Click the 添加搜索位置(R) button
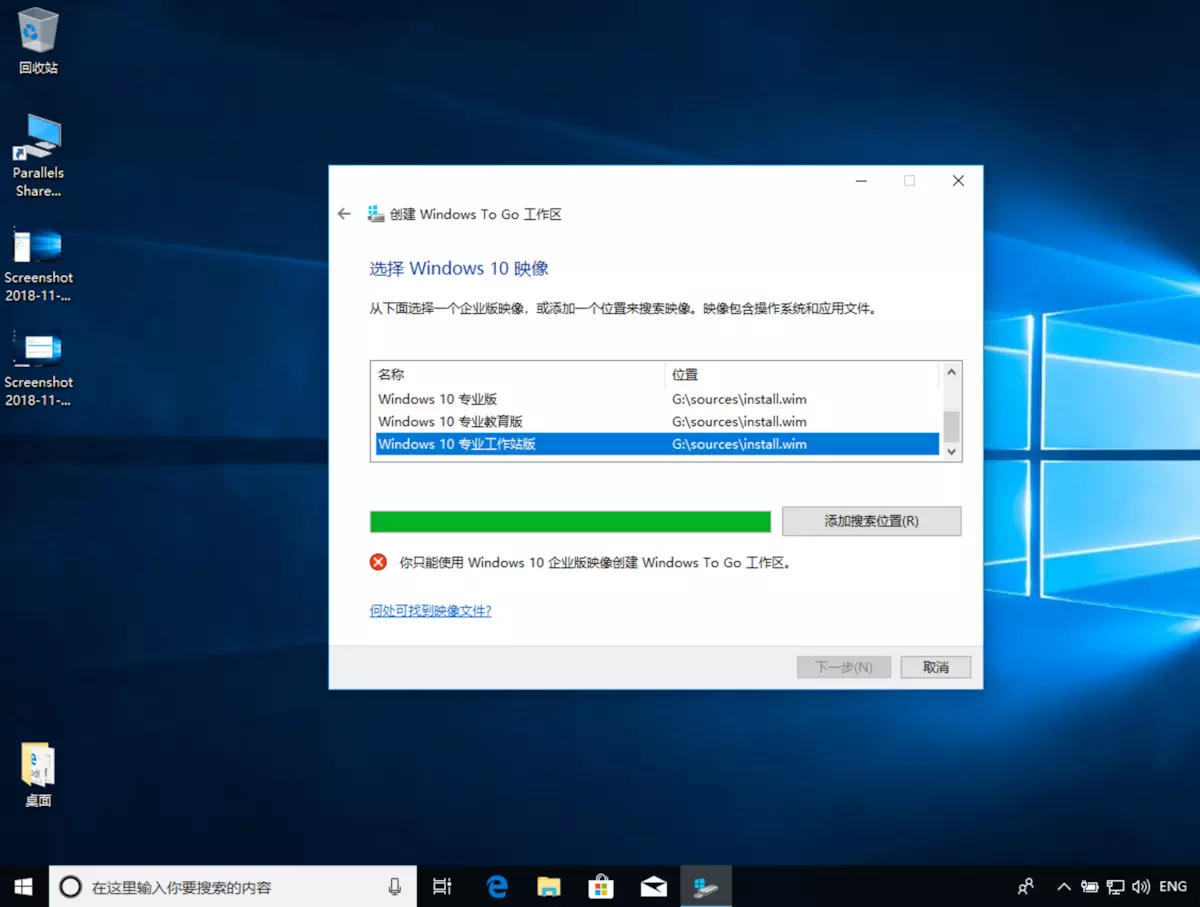 click(871, 521)
